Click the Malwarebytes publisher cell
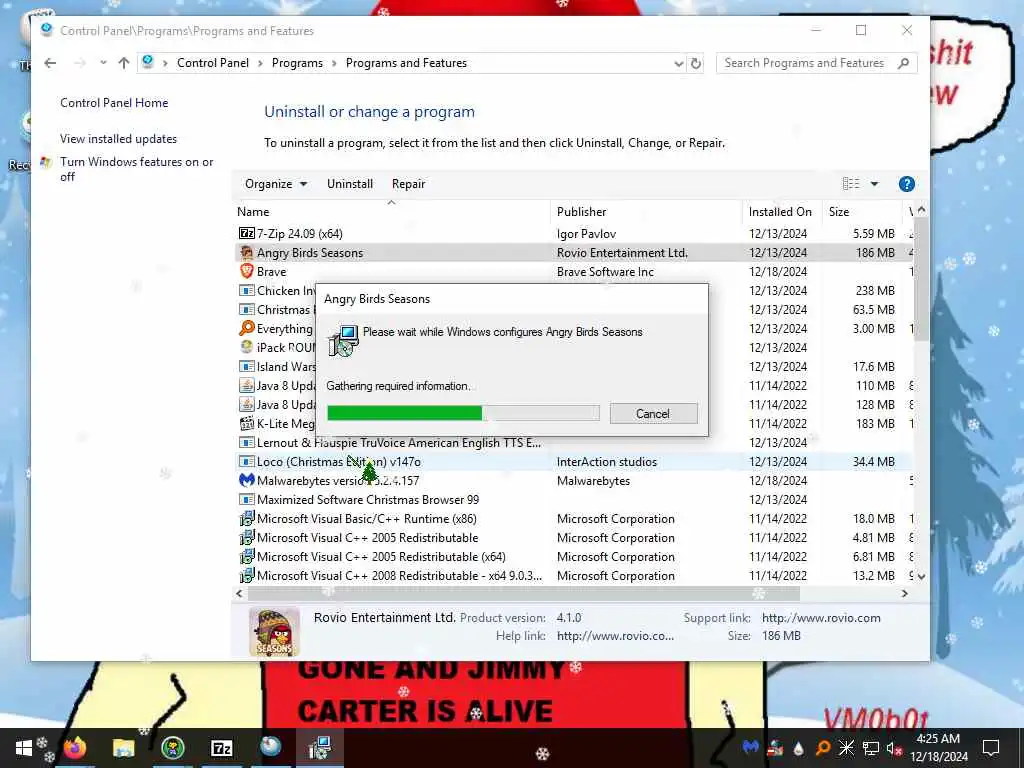Image resolution: width=1024 pixels, height=768 pixels. [593, 481]
